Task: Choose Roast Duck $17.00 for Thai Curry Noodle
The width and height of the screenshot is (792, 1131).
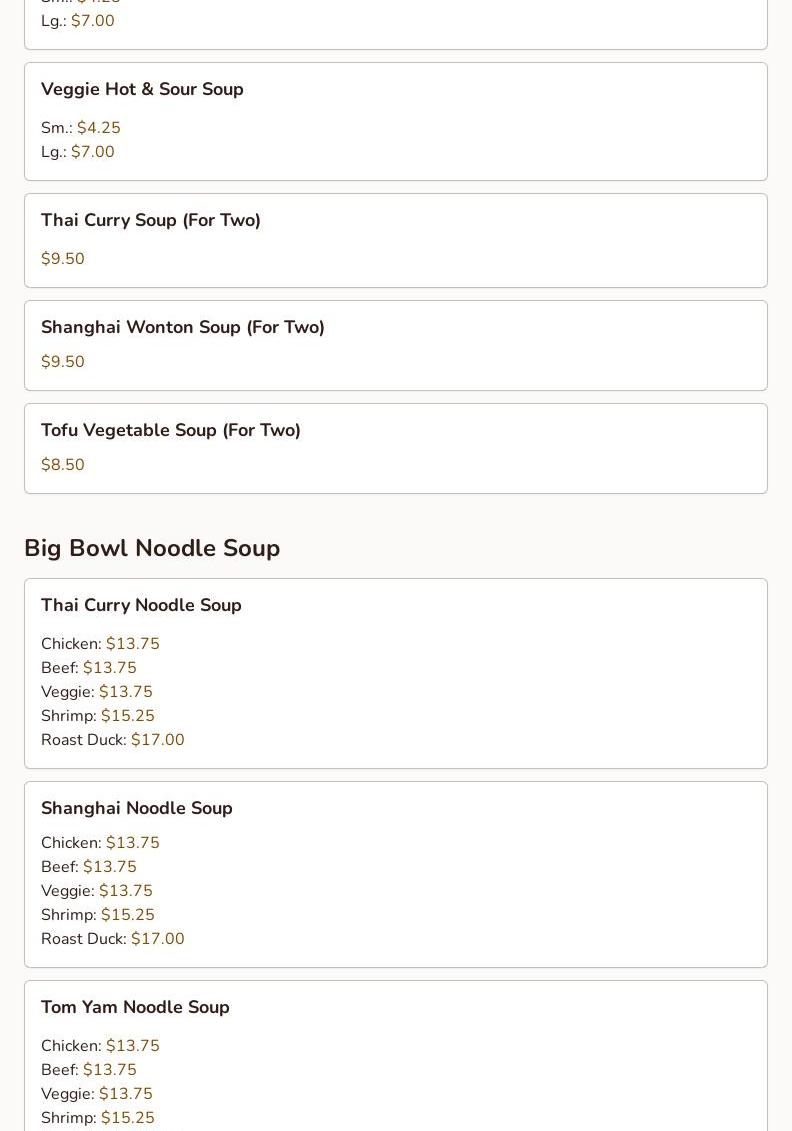Action: click(113, 739)
